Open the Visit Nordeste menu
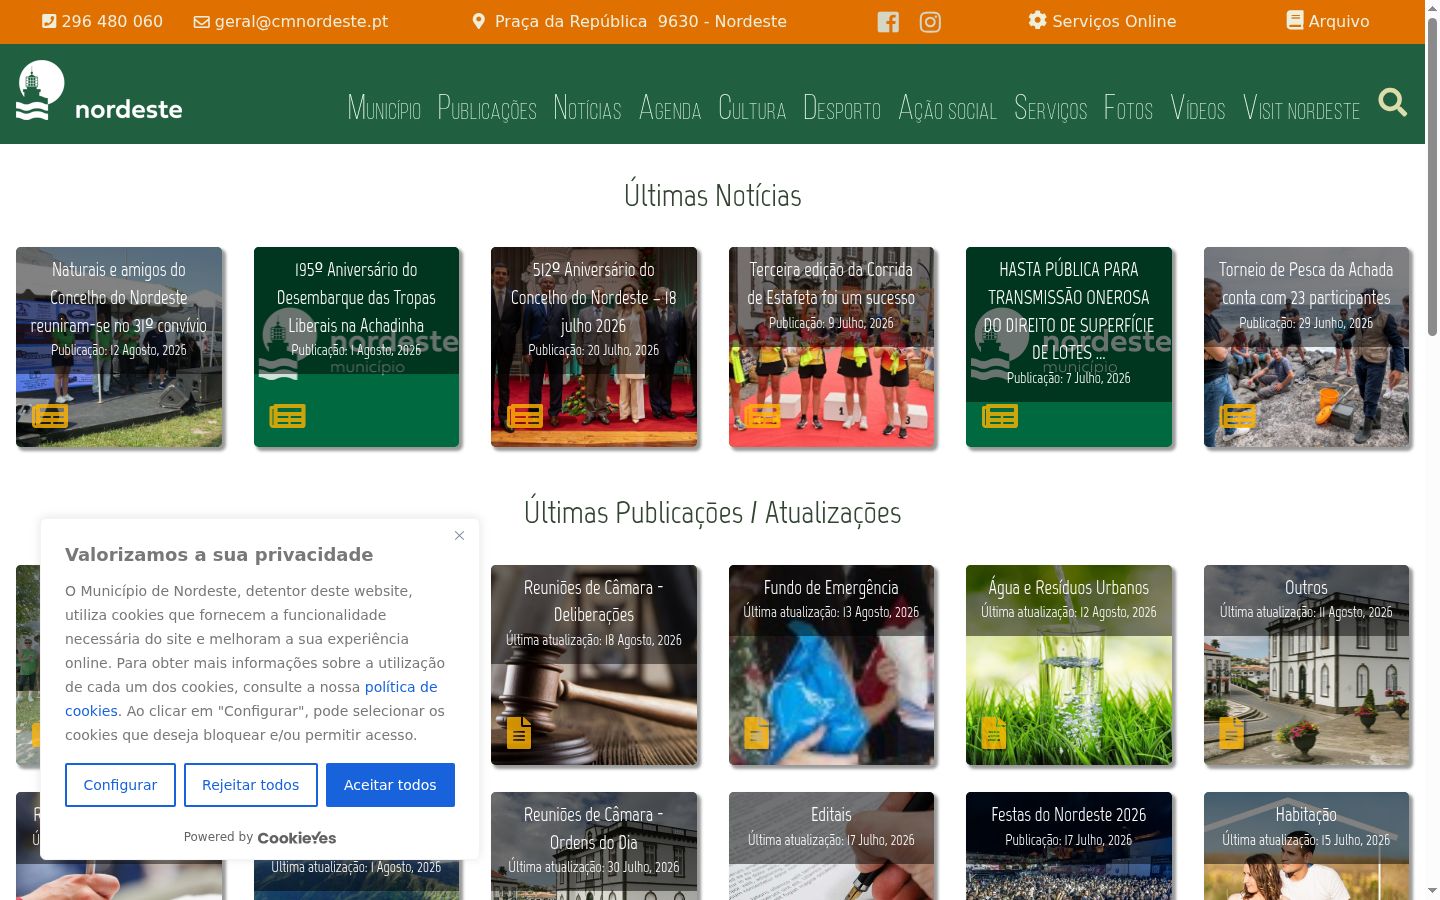This screenshot has width=1440, height=900. point(1301,108)
